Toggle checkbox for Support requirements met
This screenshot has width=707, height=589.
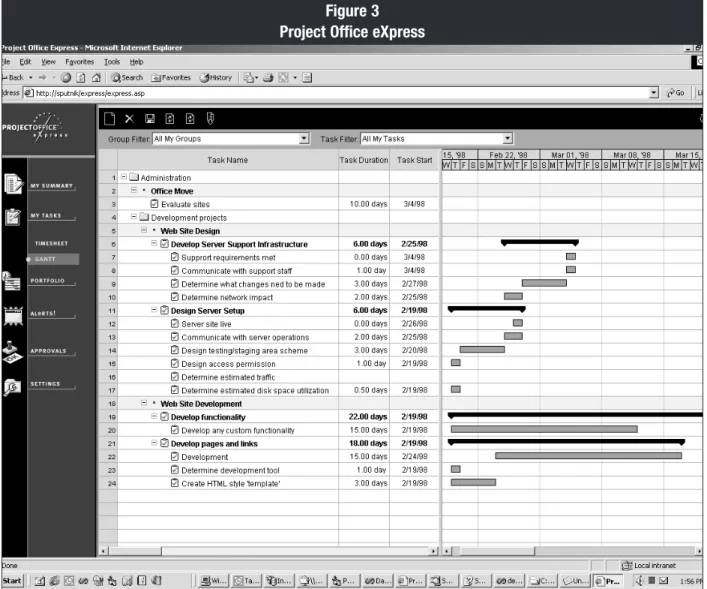tap(175, 257)
